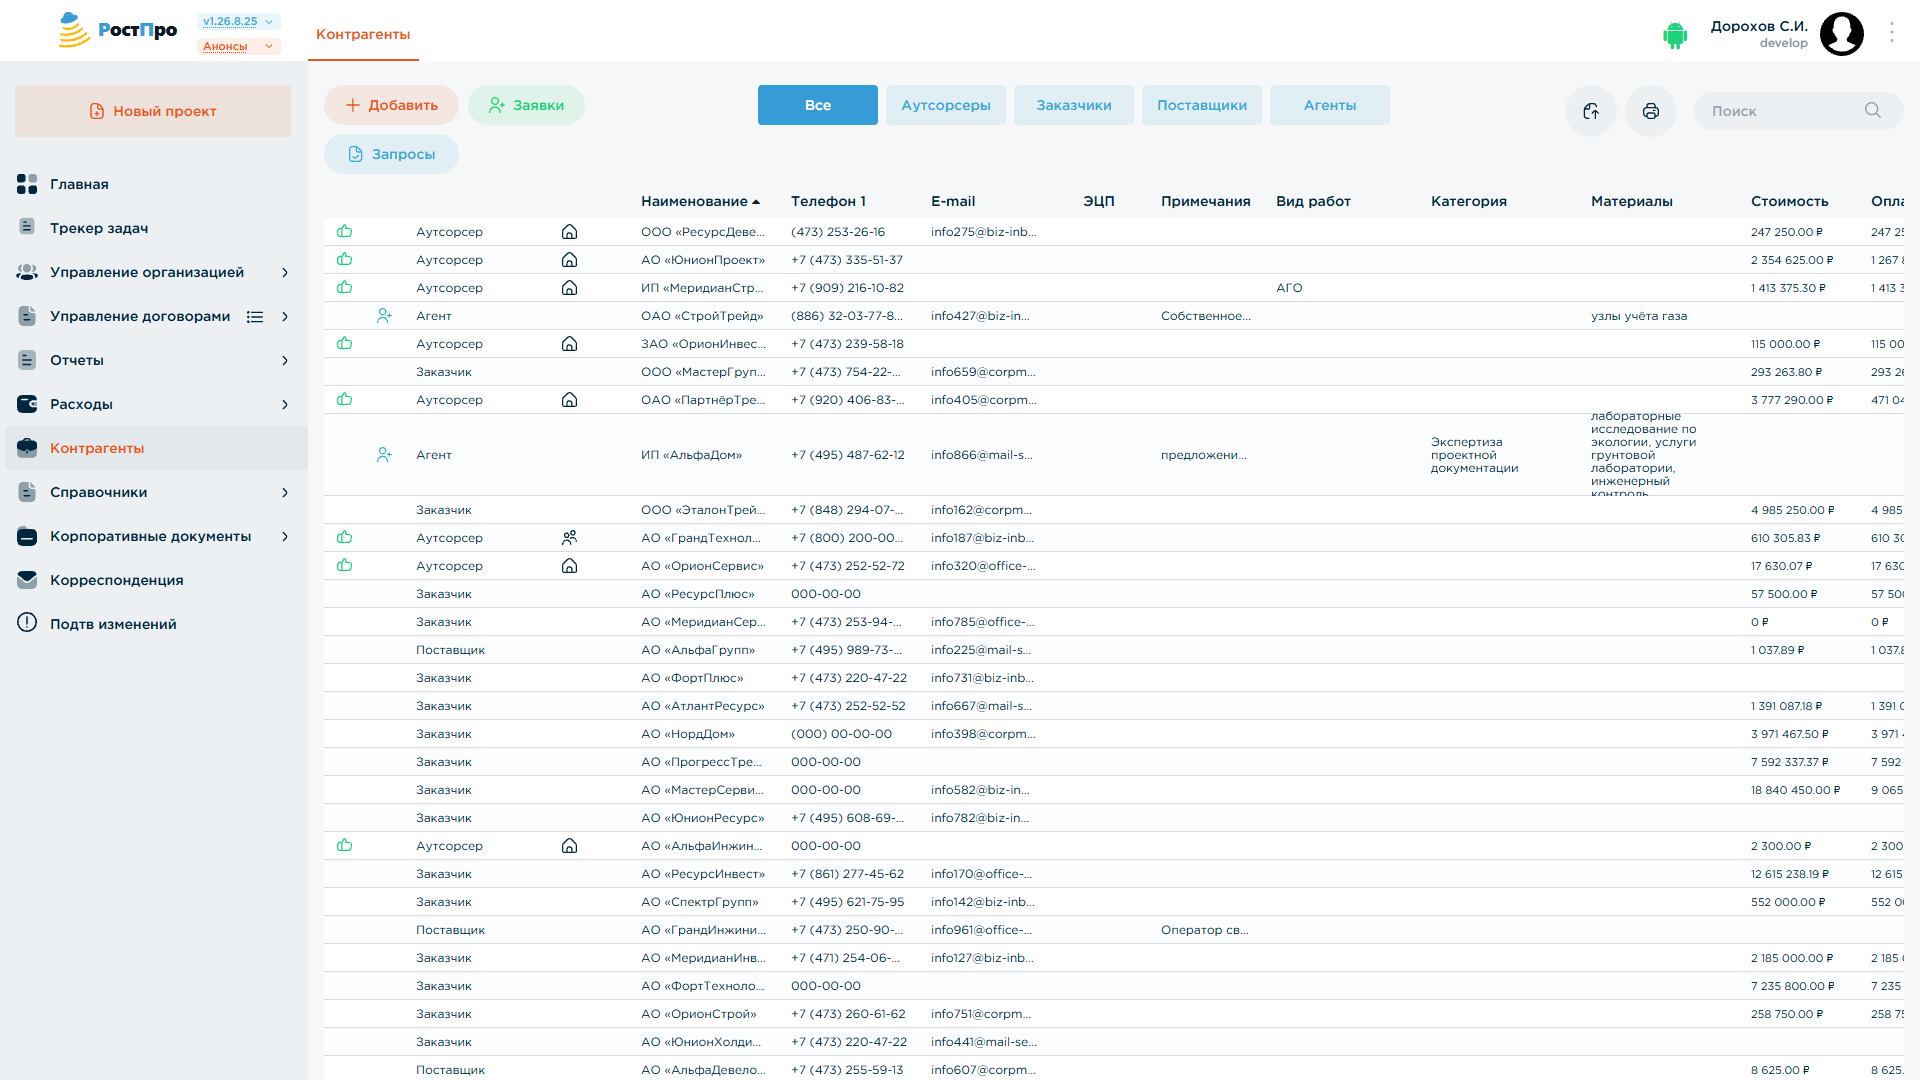Select the Заказчики filter tab
The height and width of the screenshot is (1080, 1920).
[1074, 105]
